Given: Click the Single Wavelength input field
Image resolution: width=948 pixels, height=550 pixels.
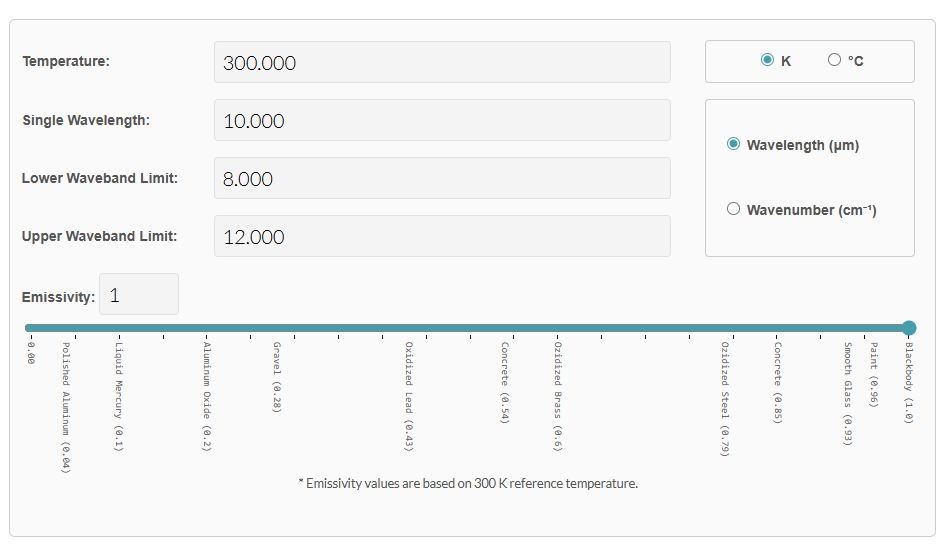Looking at the screenshot, I should click(x=441, y=120).
